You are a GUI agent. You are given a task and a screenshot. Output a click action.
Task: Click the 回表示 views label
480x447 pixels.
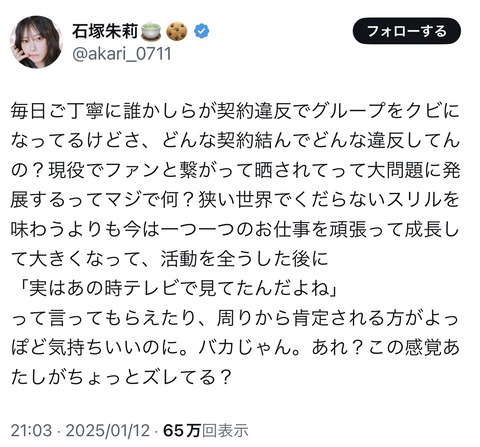pyautogui.click(x=225, y=430)
